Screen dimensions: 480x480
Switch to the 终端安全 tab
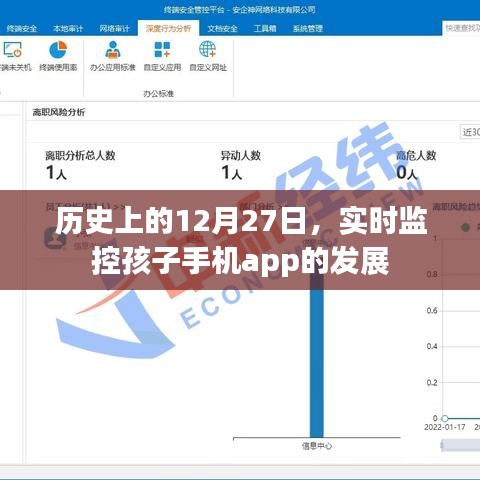22,29
